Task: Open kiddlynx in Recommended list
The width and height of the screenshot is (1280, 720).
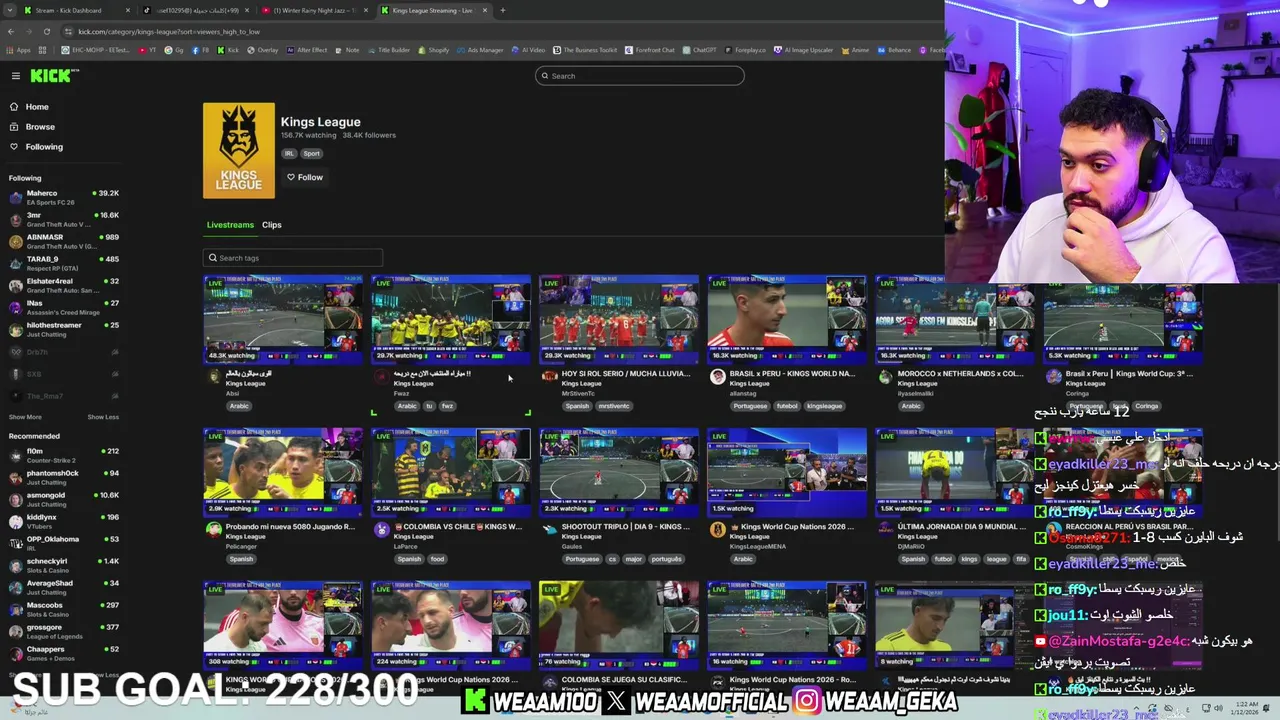Action: pyautogui.click(x=62, y=521)
